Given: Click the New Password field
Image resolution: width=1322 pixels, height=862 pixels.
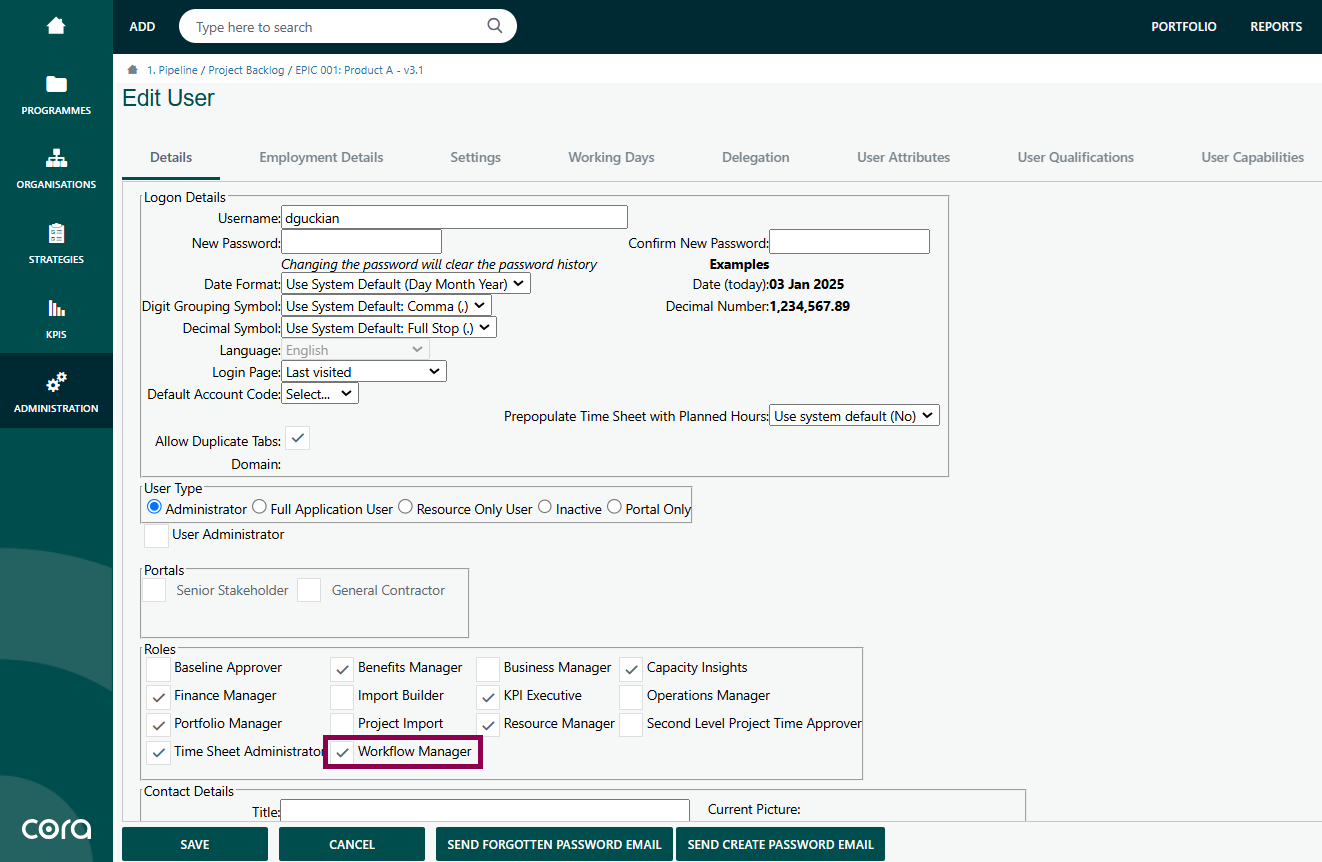Looking at the screenshot, I should (362, 242).
